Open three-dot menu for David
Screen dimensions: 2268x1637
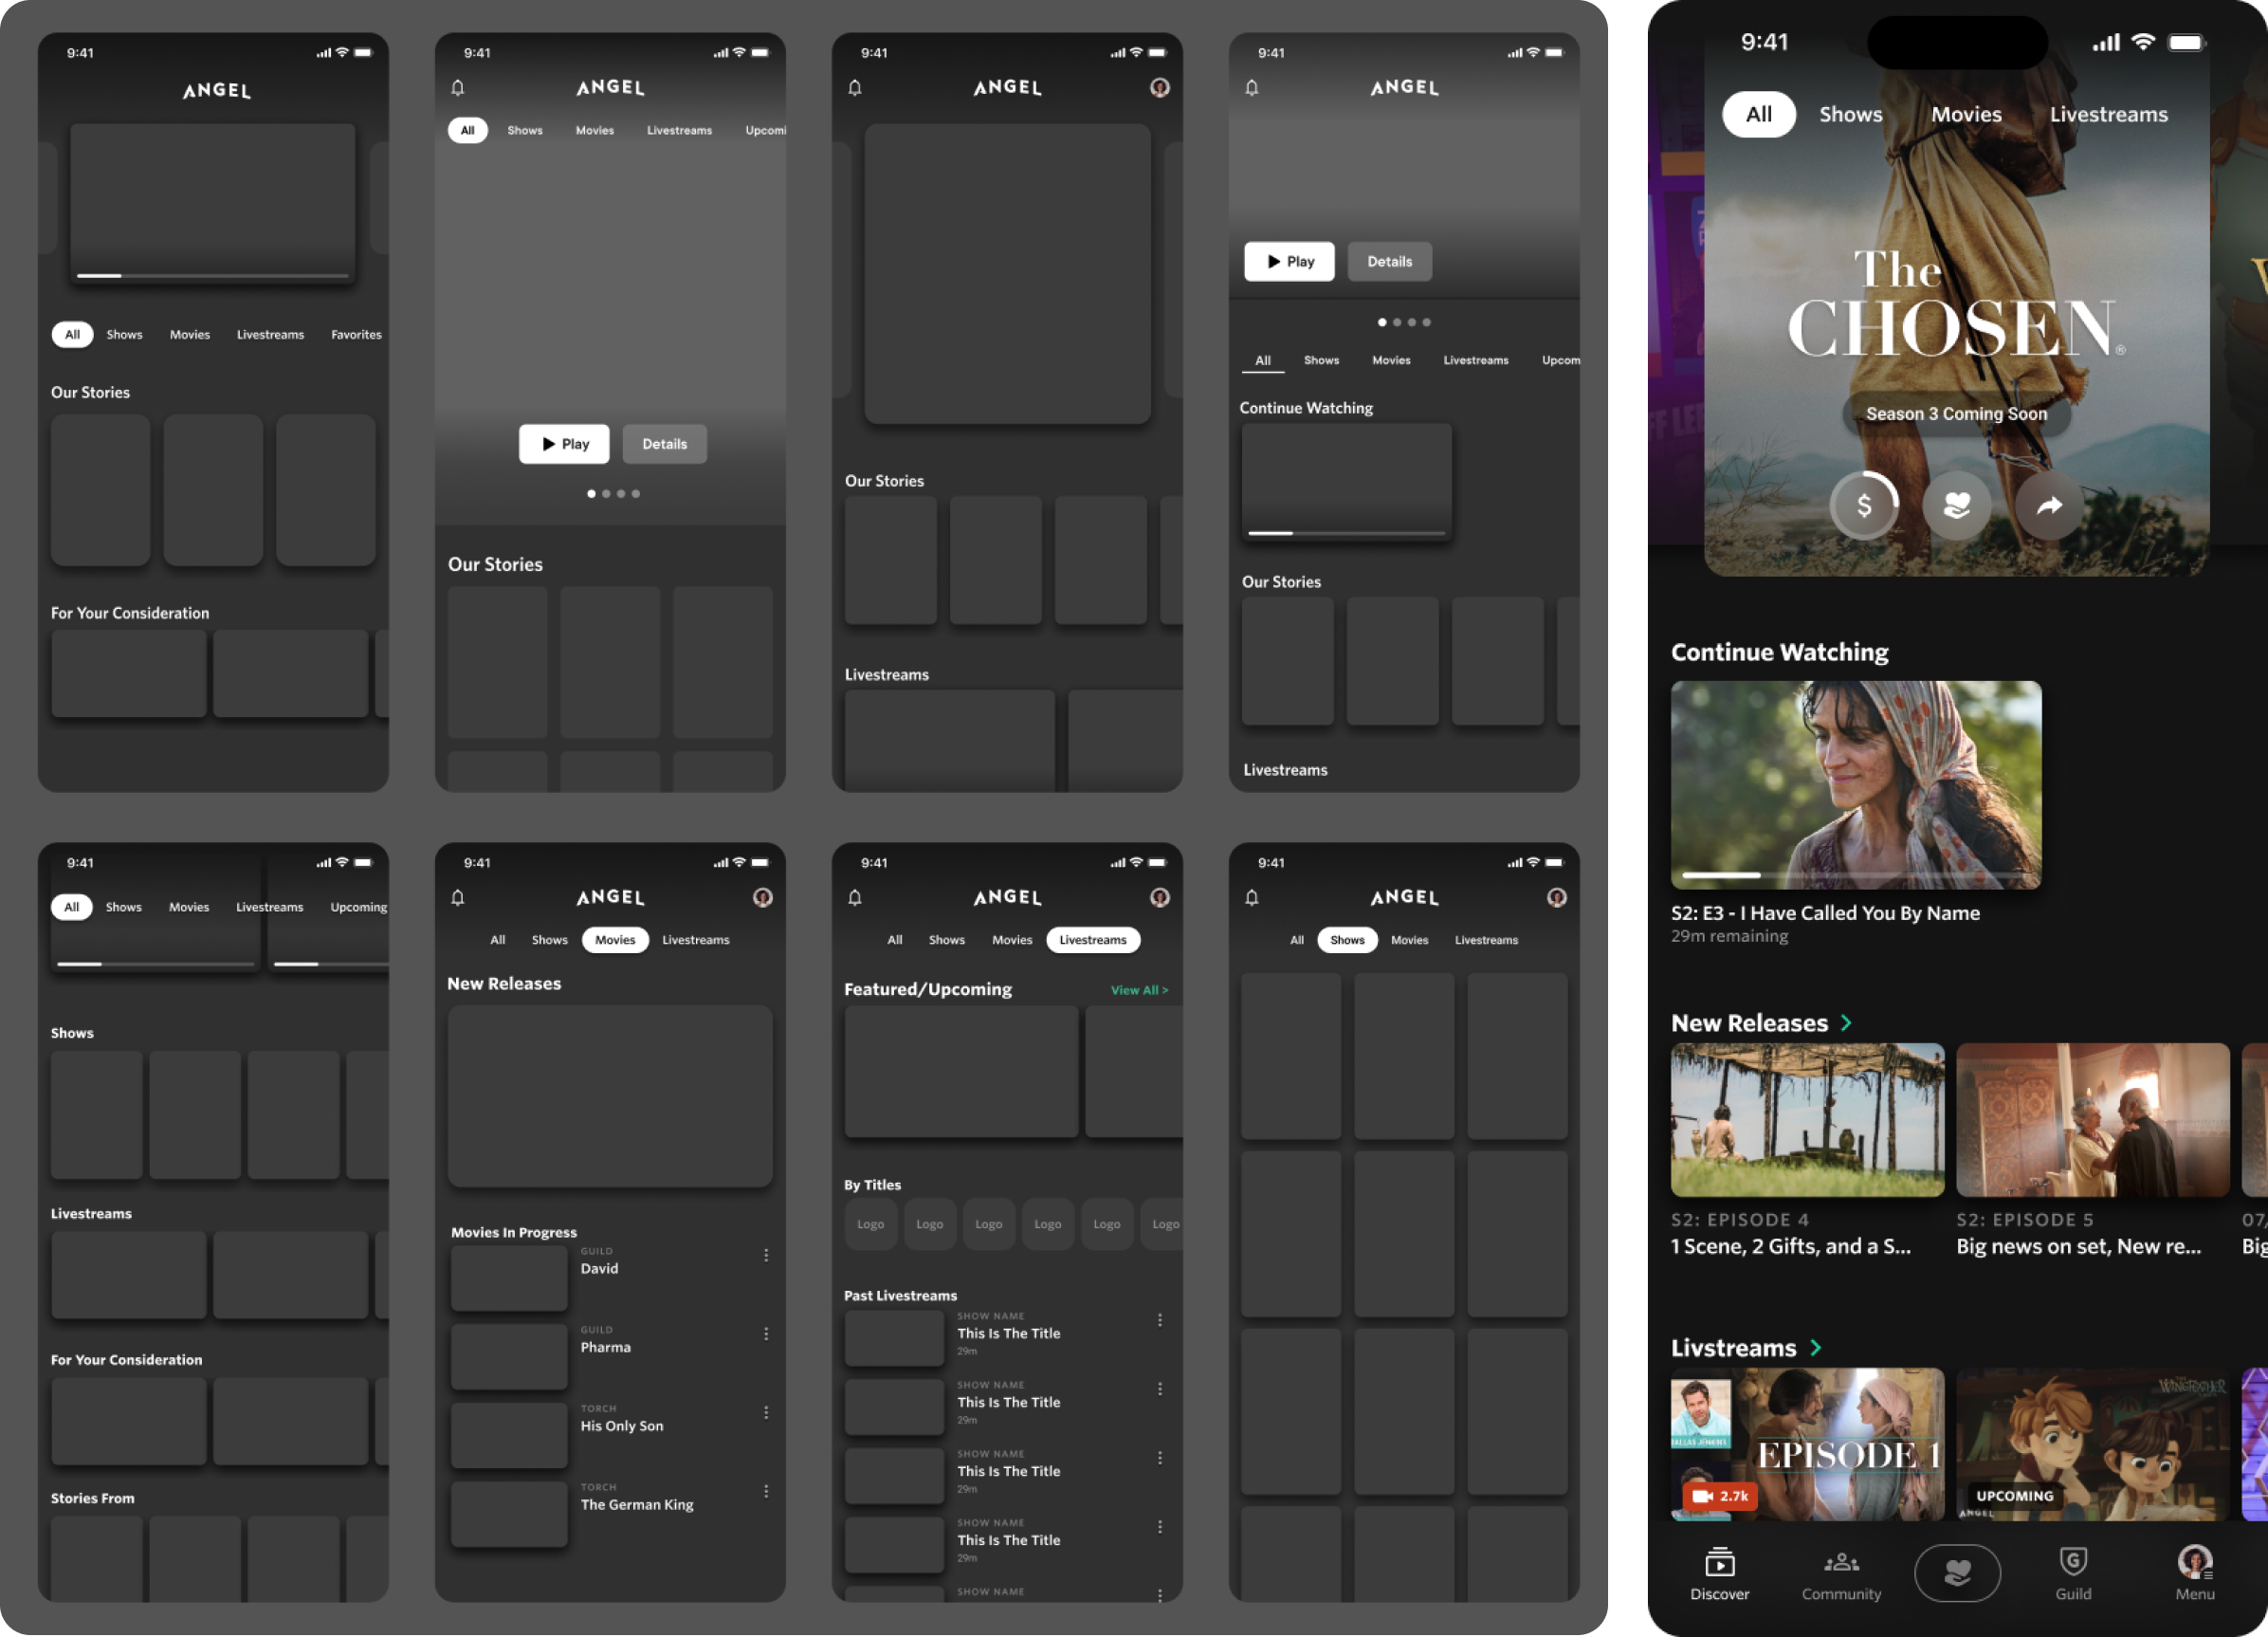(766, 1255)
